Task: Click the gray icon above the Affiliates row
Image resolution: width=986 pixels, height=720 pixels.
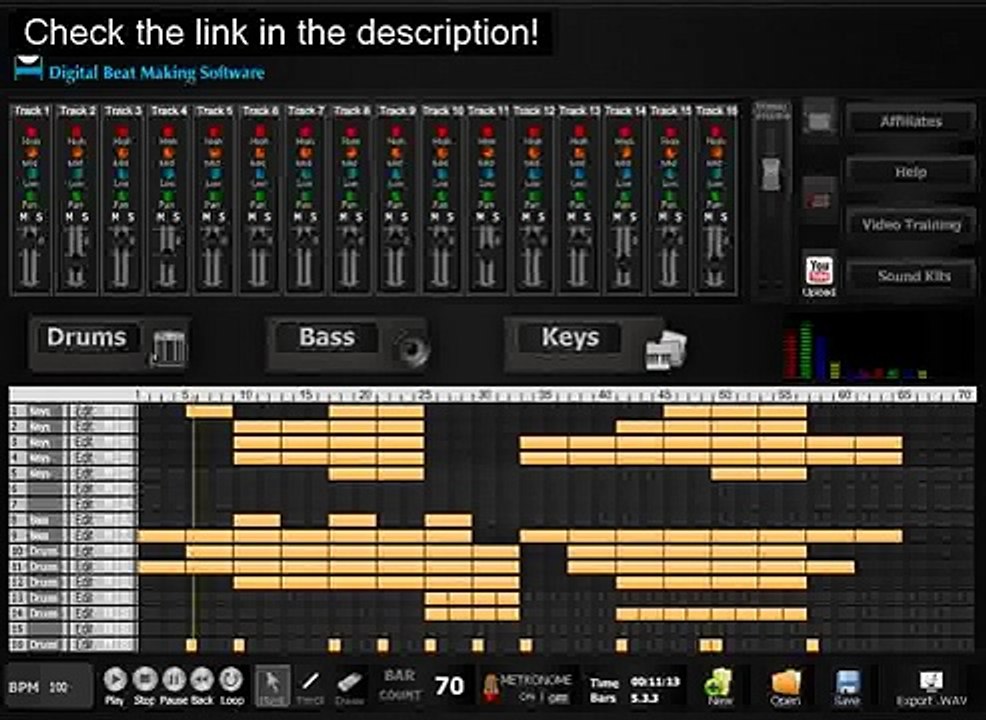Action: (819, 118)
